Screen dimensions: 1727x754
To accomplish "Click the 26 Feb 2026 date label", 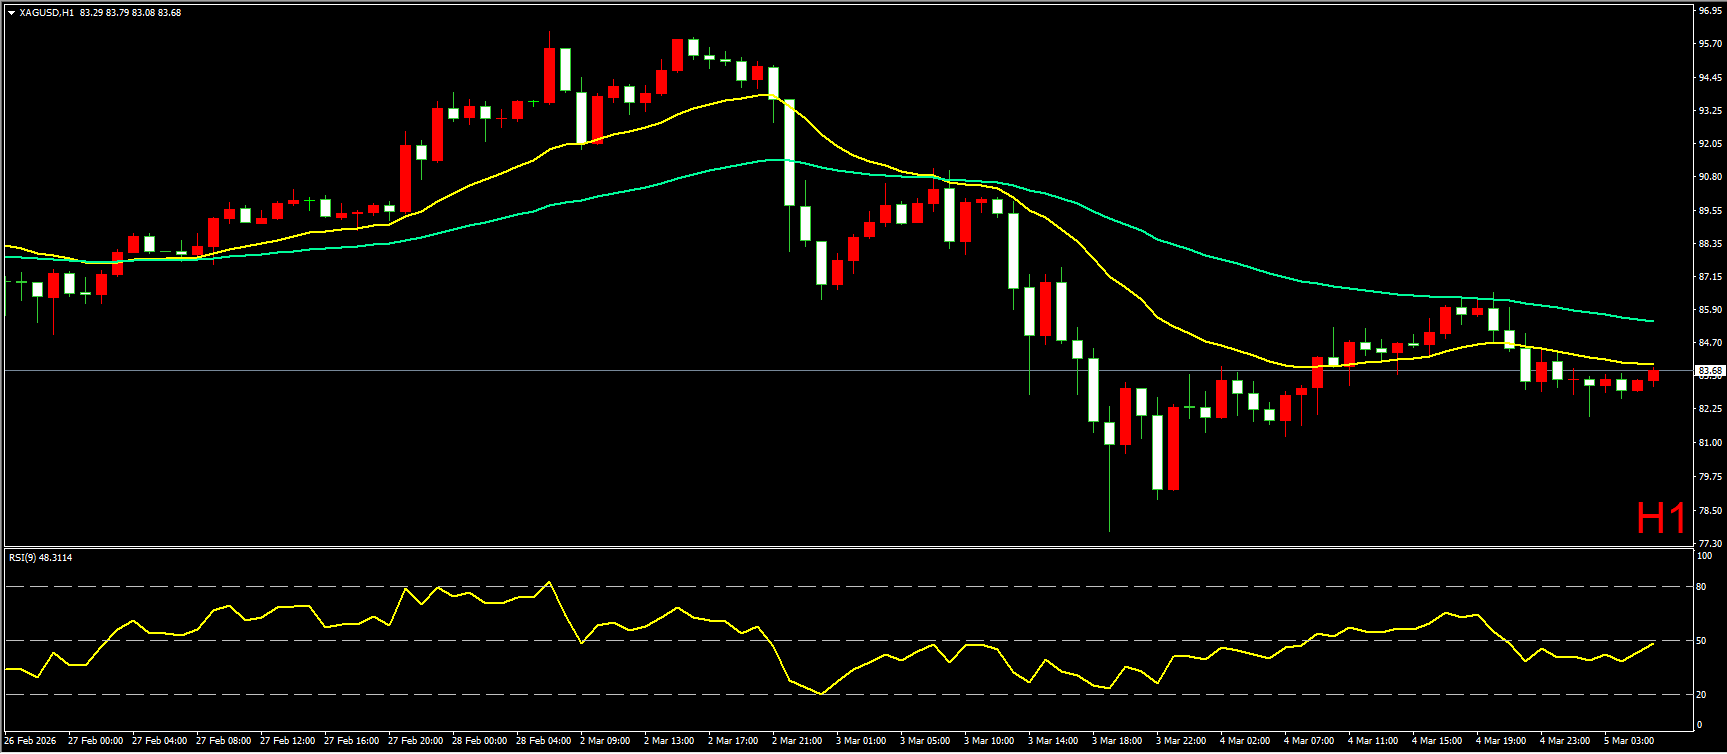I will (31, 741).
